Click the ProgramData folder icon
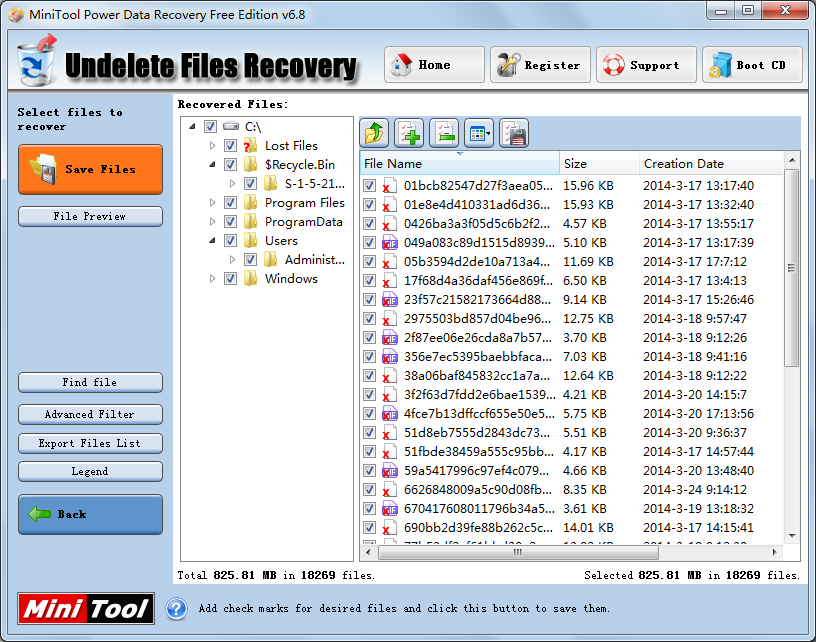This screenshot has width=816, height=642. (x=250, y=222)
